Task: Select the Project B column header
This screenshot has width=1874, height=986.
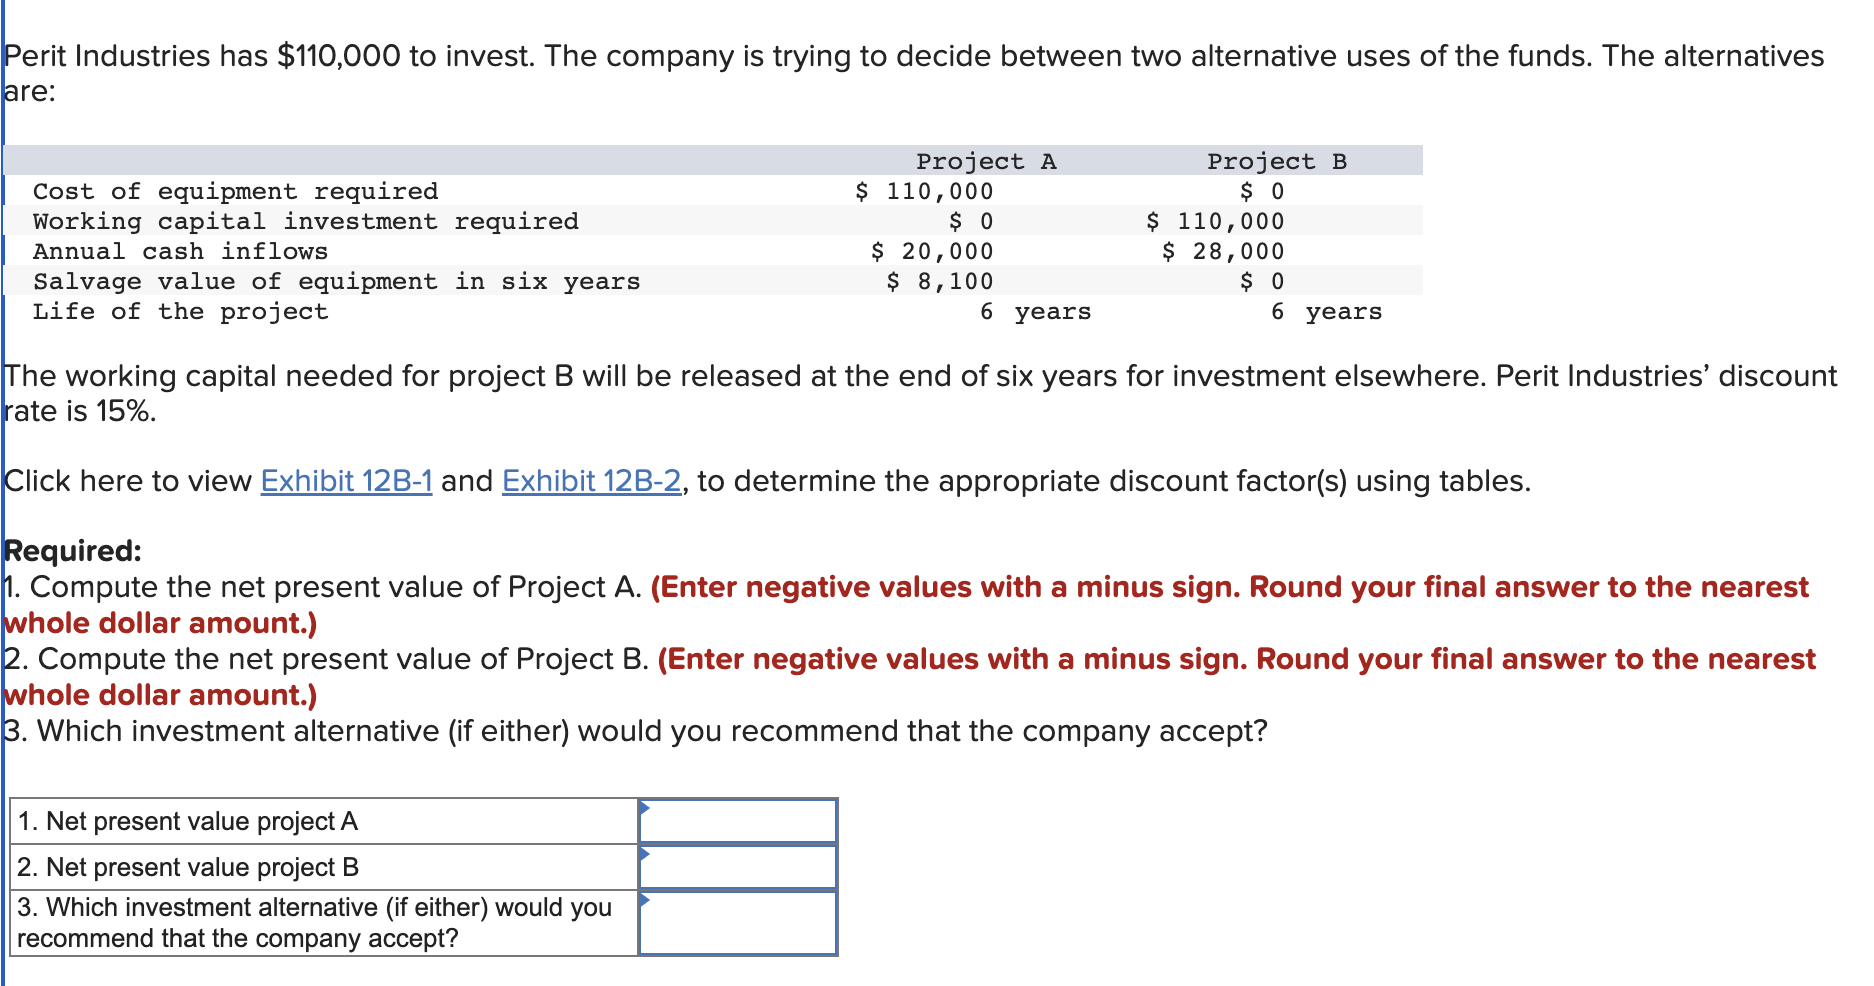Action: (1277, 161)
